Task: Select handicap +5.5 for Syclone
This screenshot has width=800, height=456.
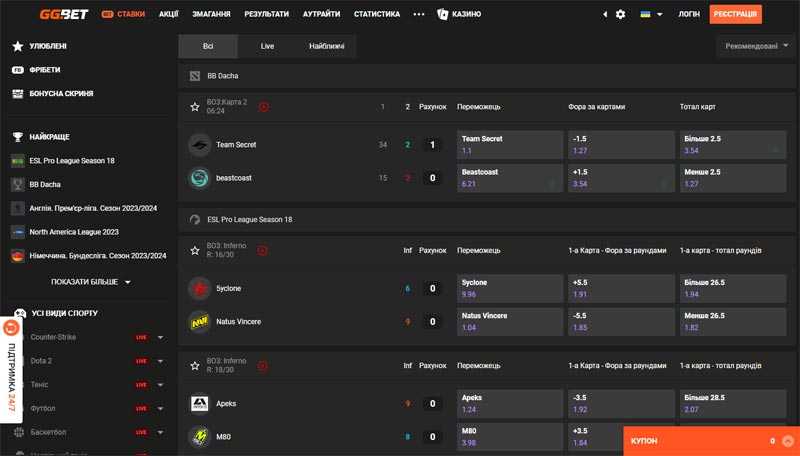Action: [x=621, y=289]
